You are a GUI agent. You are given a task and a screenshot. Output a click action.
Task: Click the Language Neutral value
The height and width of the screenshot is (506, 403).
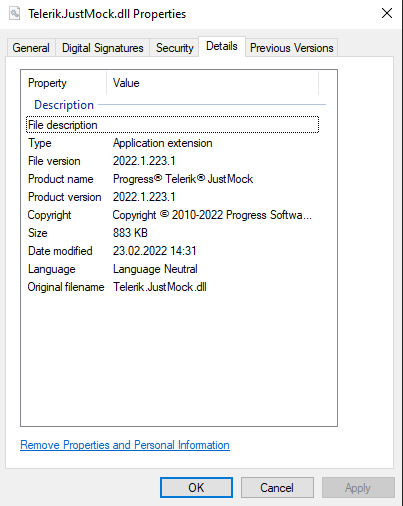pyautogui.click(x=155, y=269)
